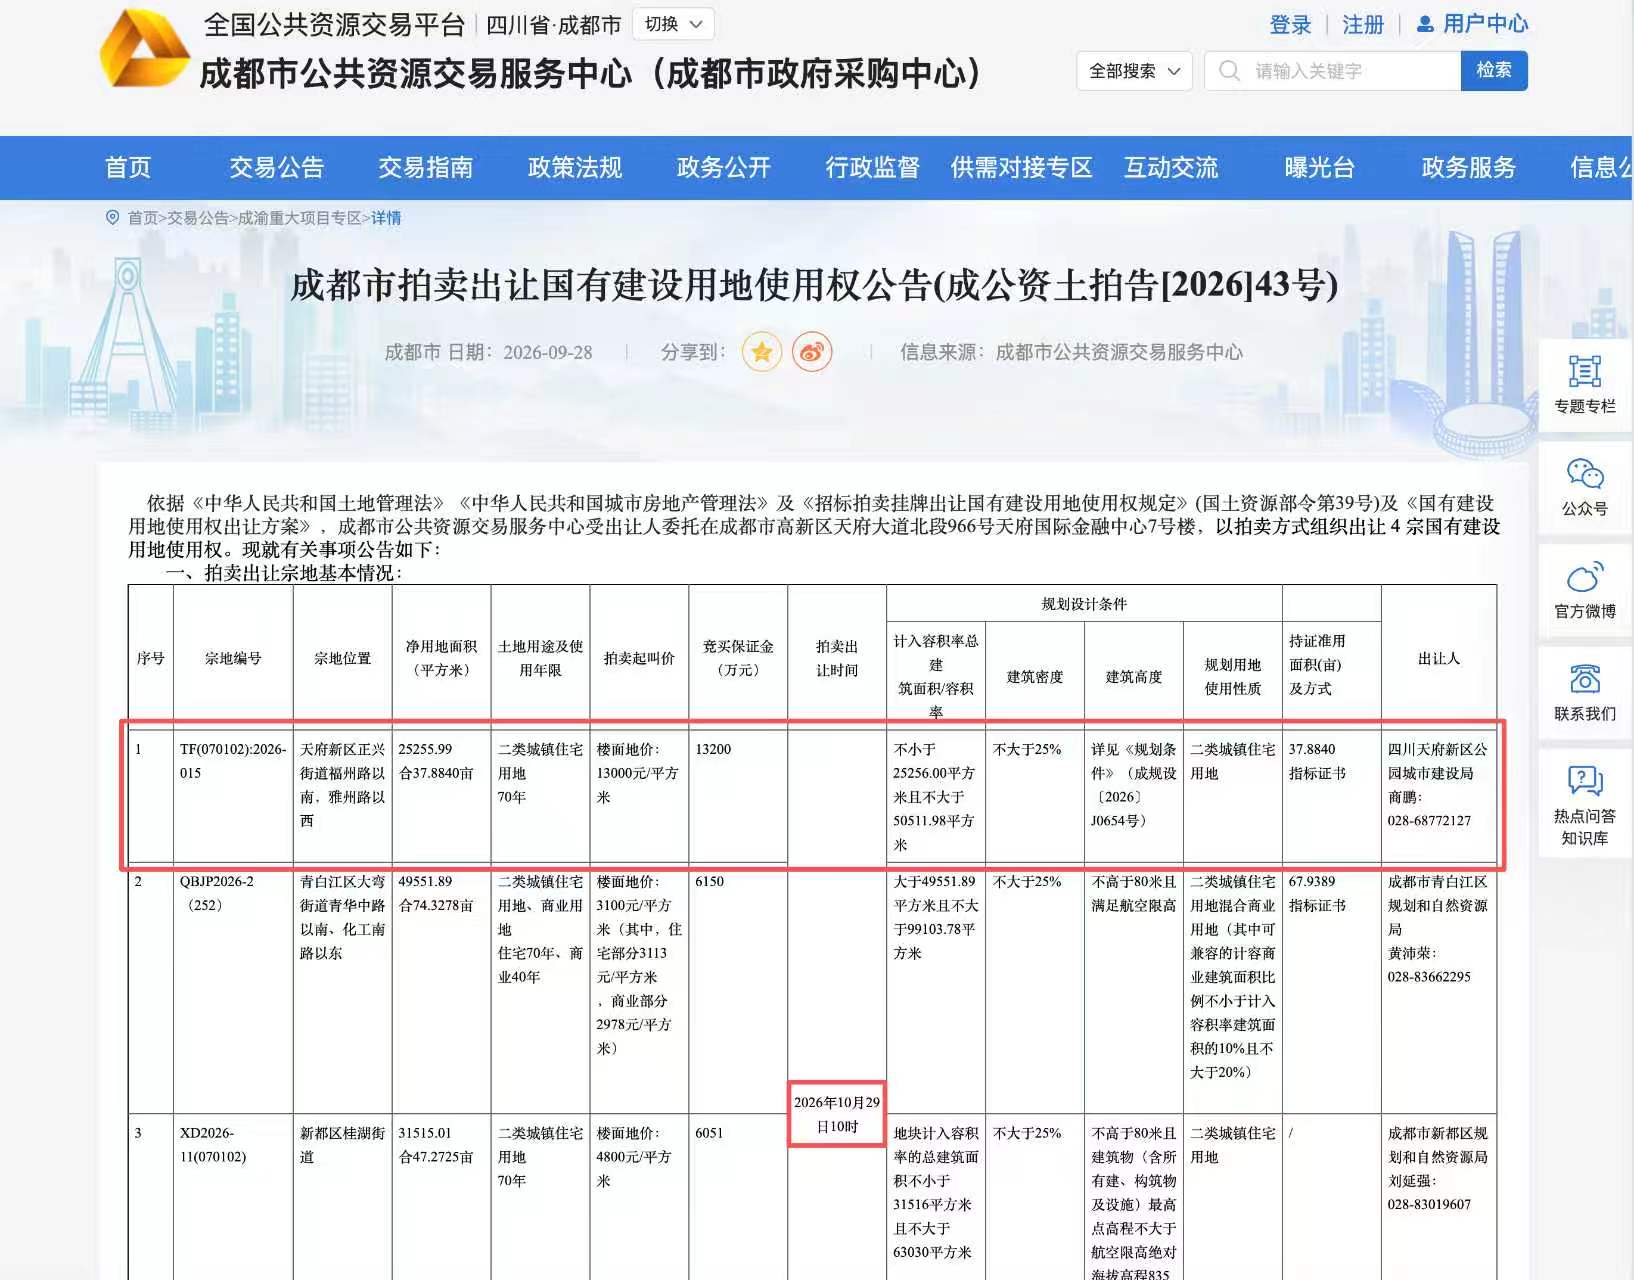Screen dimensions: 1634x1280
Task: Click the 2026年10月29日10时 auction time cell
Action: (x=837, y=1114)
